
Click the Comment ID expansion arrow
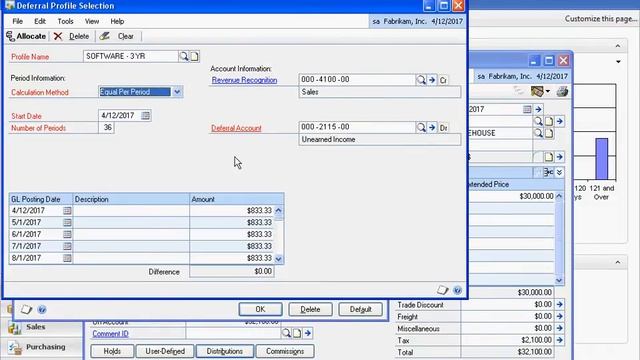308,333
